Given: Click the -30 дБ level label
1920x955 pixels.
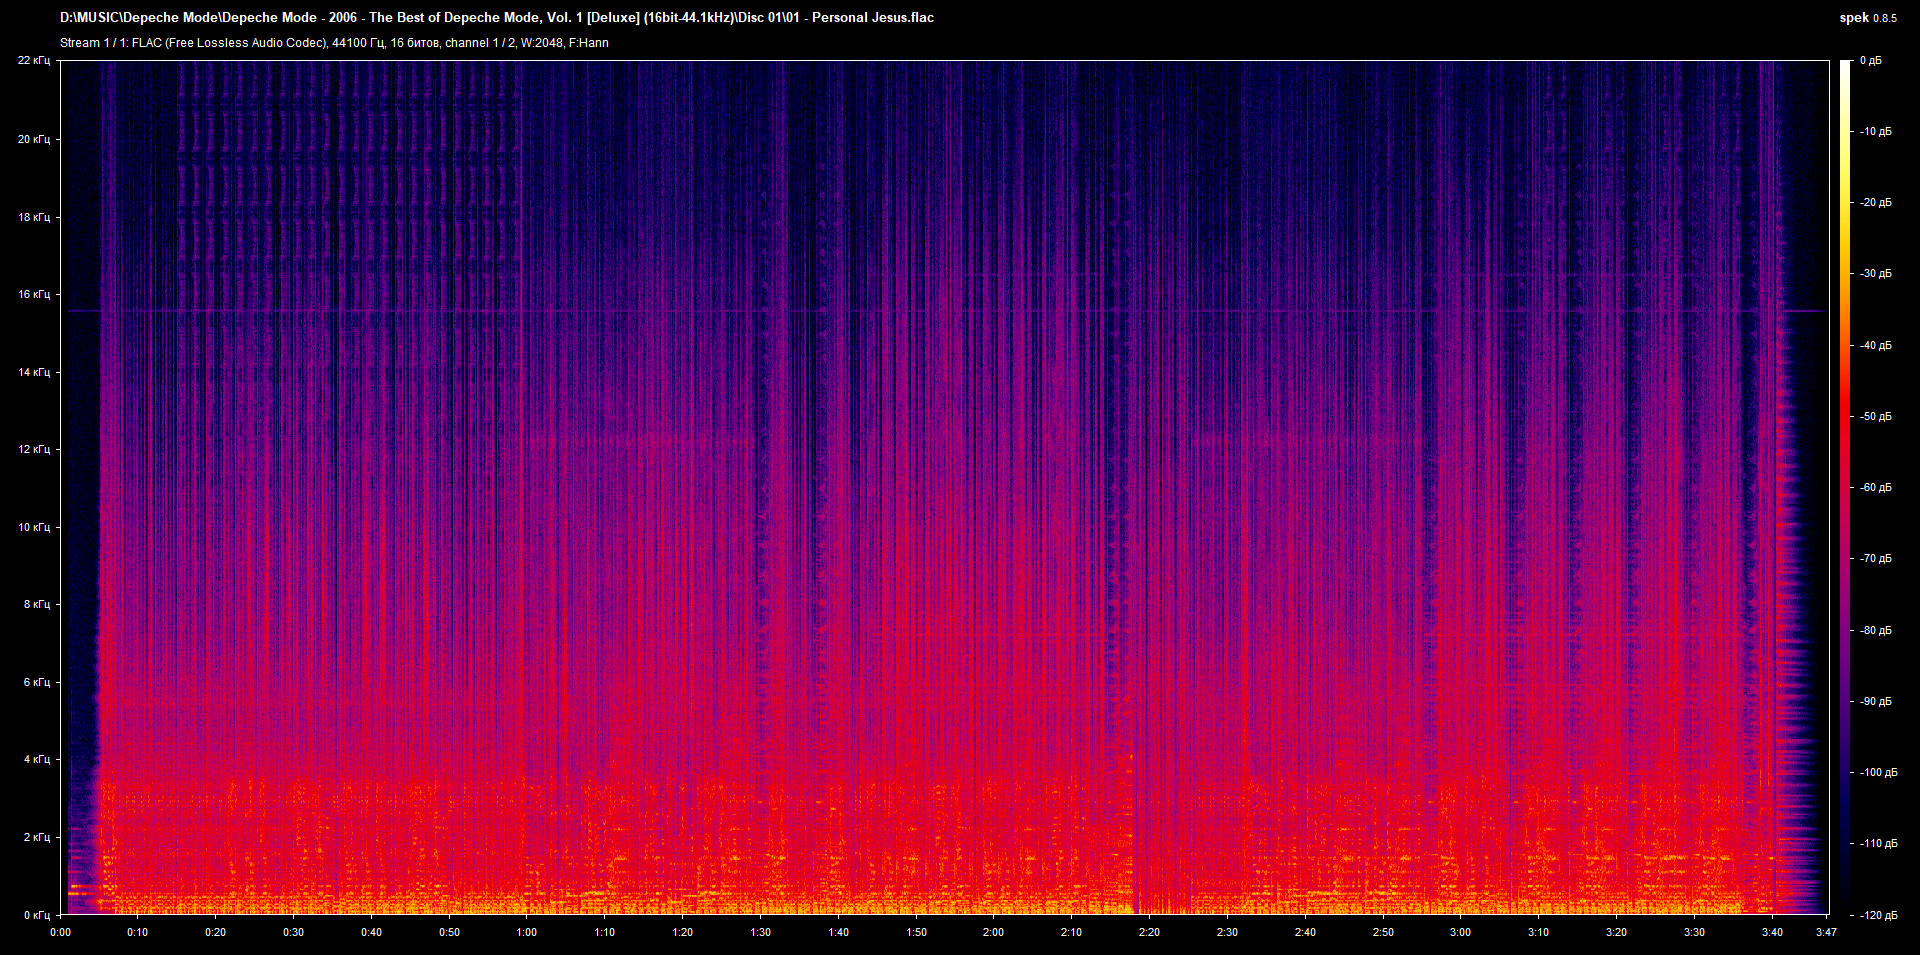Looking at the screenshot, I should [1875, 274].
